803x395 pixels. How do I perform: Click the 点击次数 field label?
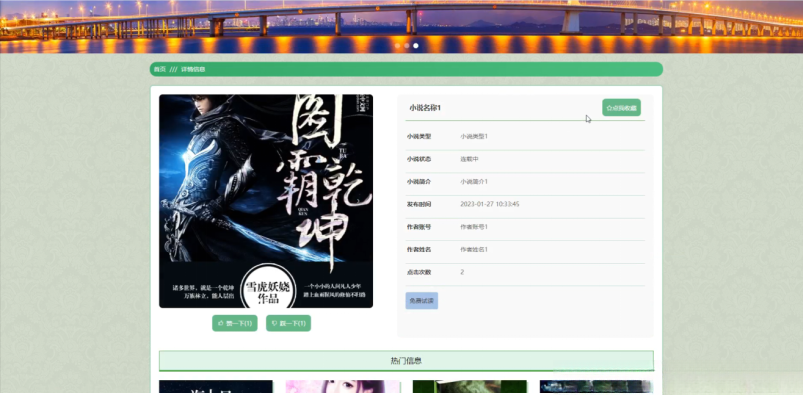(419, 272)
